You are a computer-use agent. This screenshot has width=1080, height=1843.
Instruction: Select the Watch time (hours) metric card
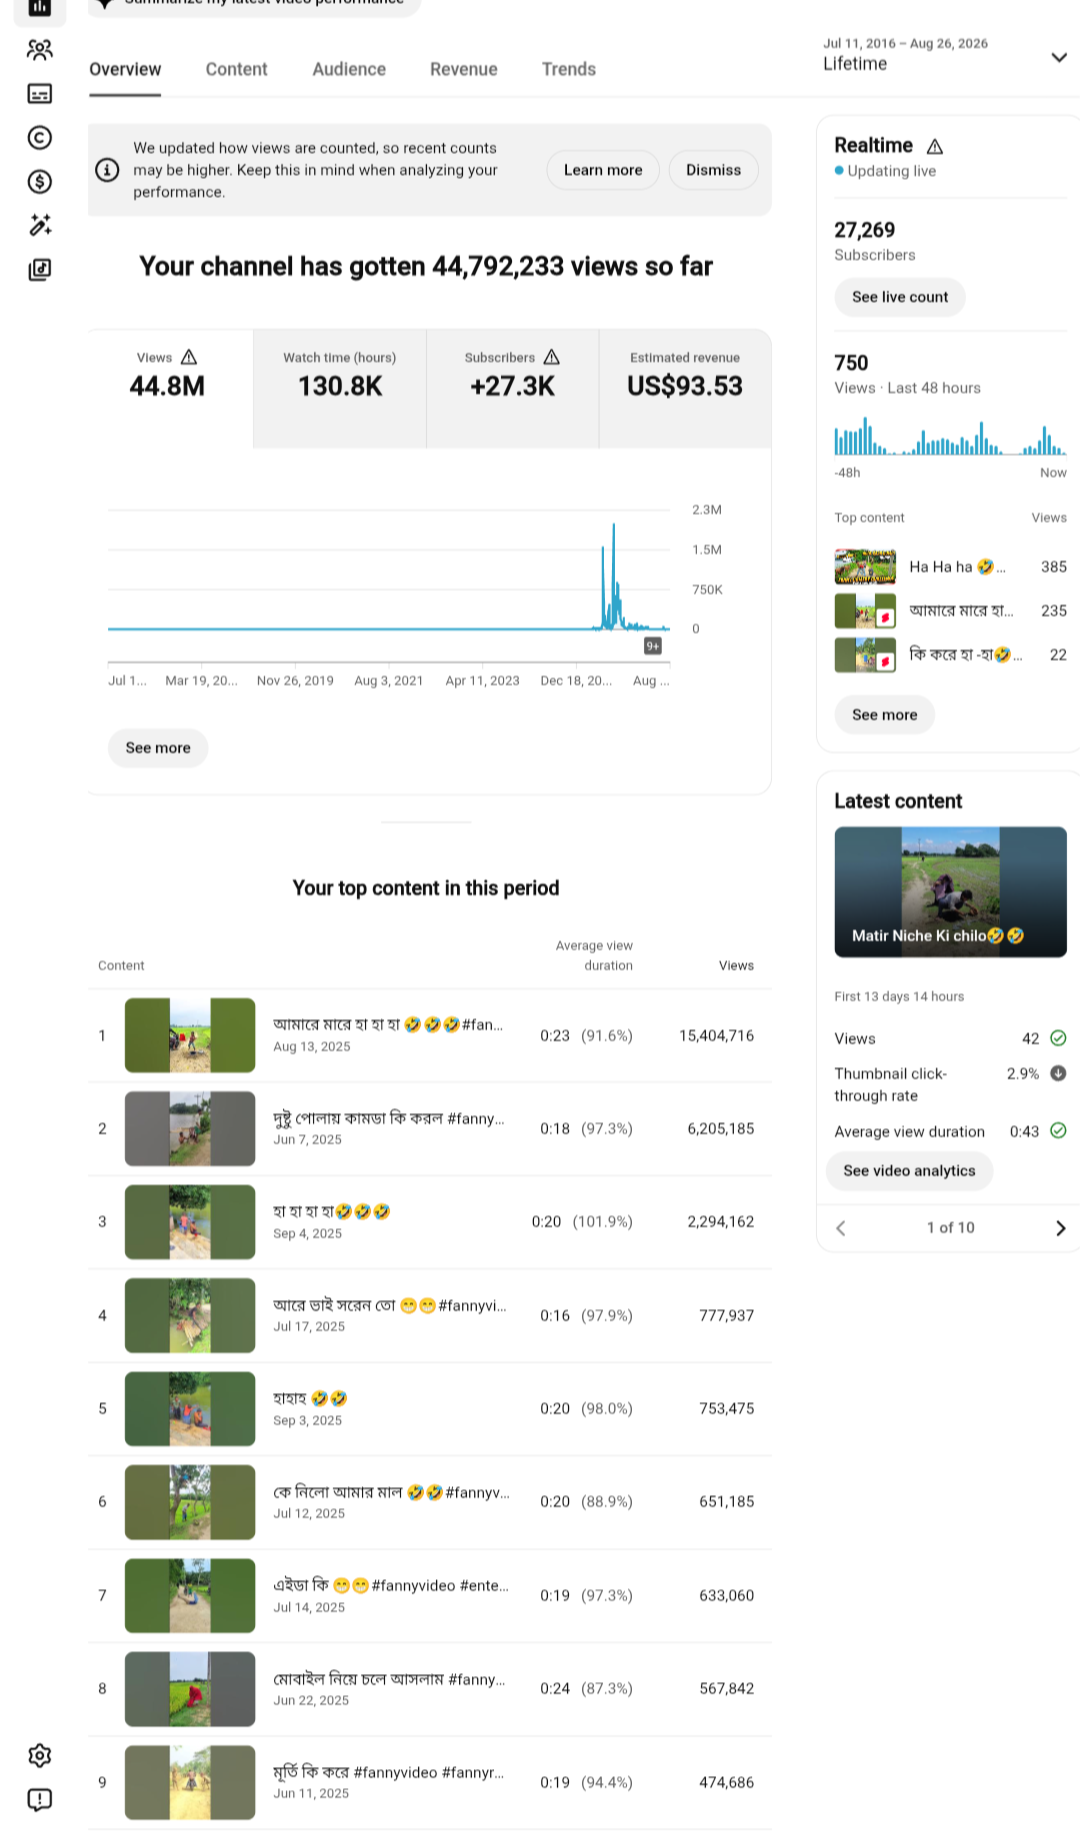coord(340,388)
